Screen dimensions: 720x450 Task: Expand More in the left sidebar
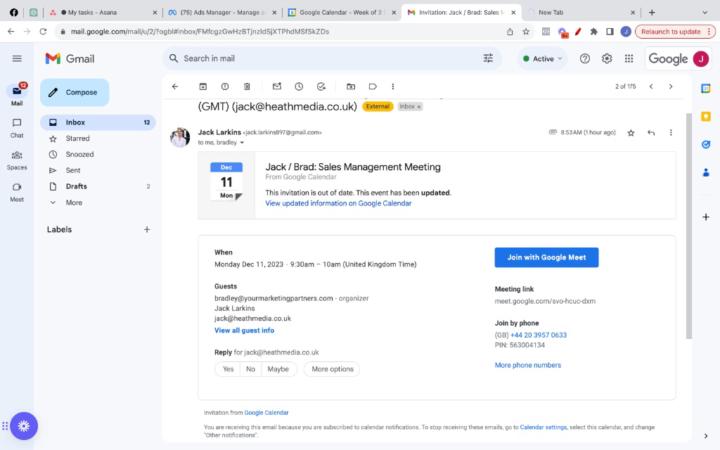tap(73, 202)
